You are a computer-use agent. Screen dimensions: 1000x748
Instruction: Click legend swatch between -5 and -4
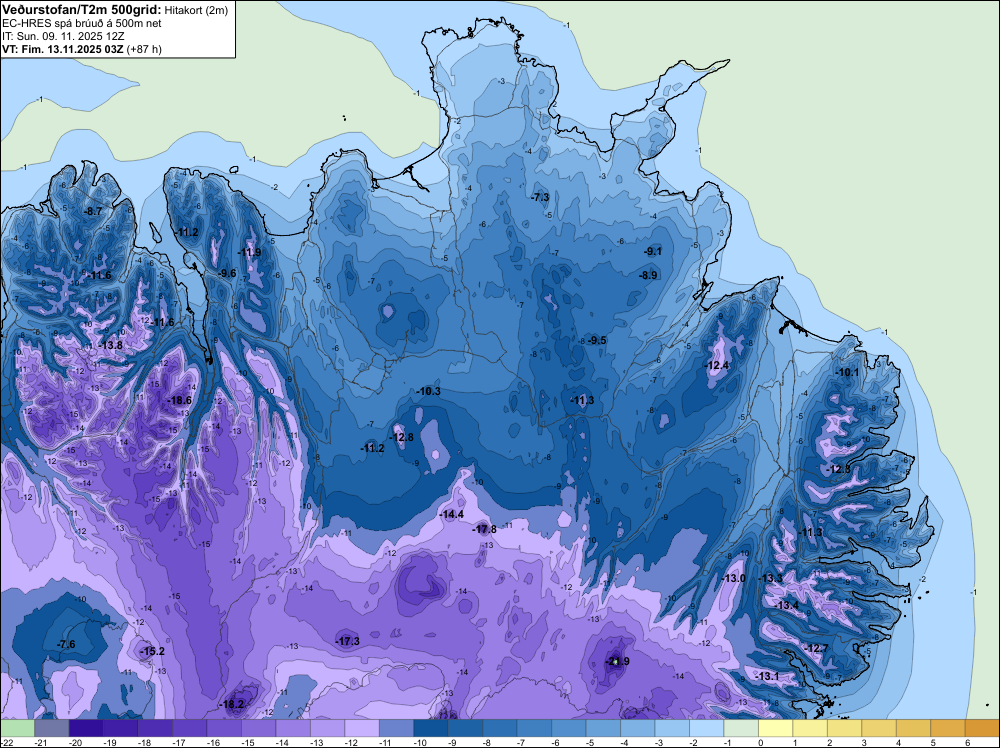point(603,728)
